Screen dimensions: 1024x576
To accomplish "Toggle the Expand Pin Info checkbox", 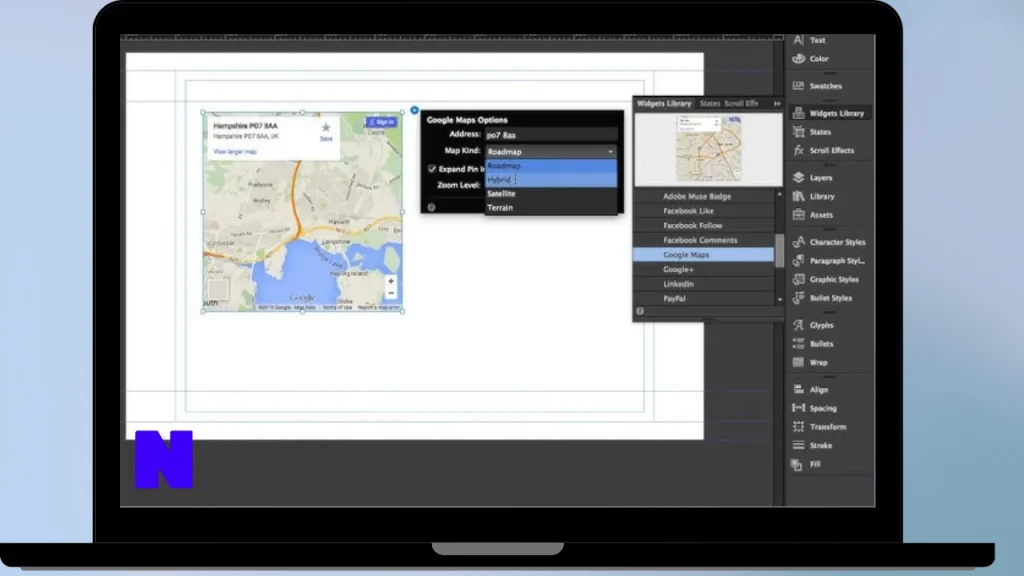I will point(432,168).
